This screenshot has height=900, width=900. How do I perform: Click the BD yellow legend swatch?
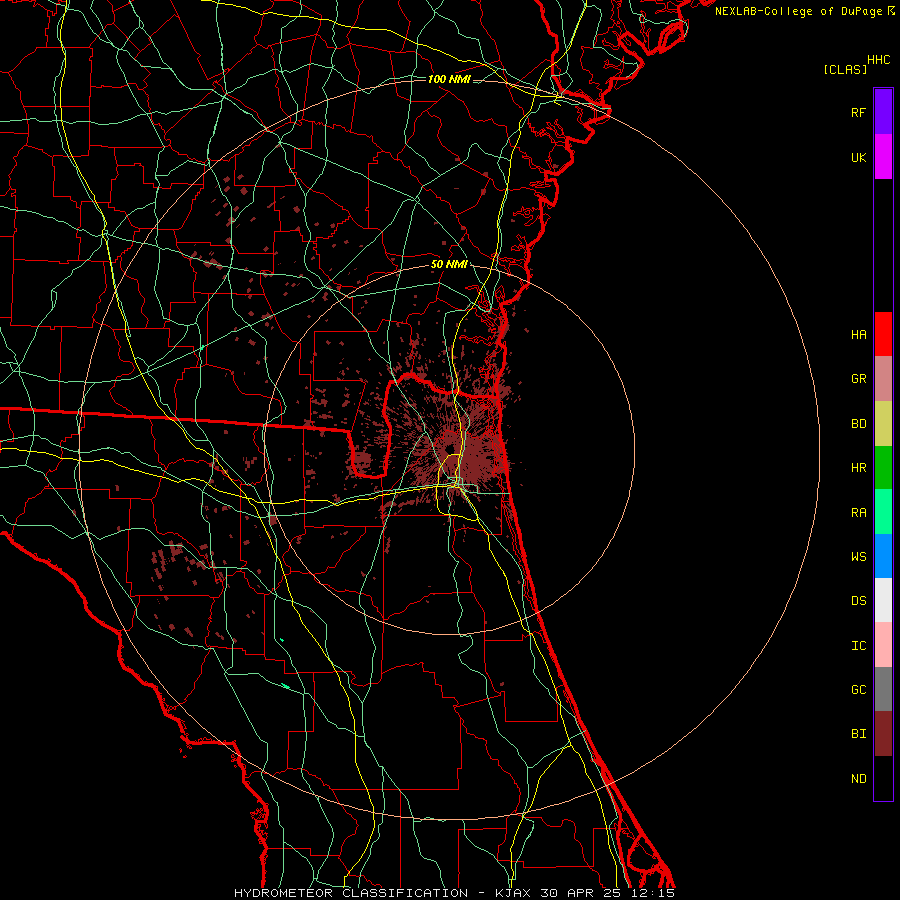pos(883,424)
